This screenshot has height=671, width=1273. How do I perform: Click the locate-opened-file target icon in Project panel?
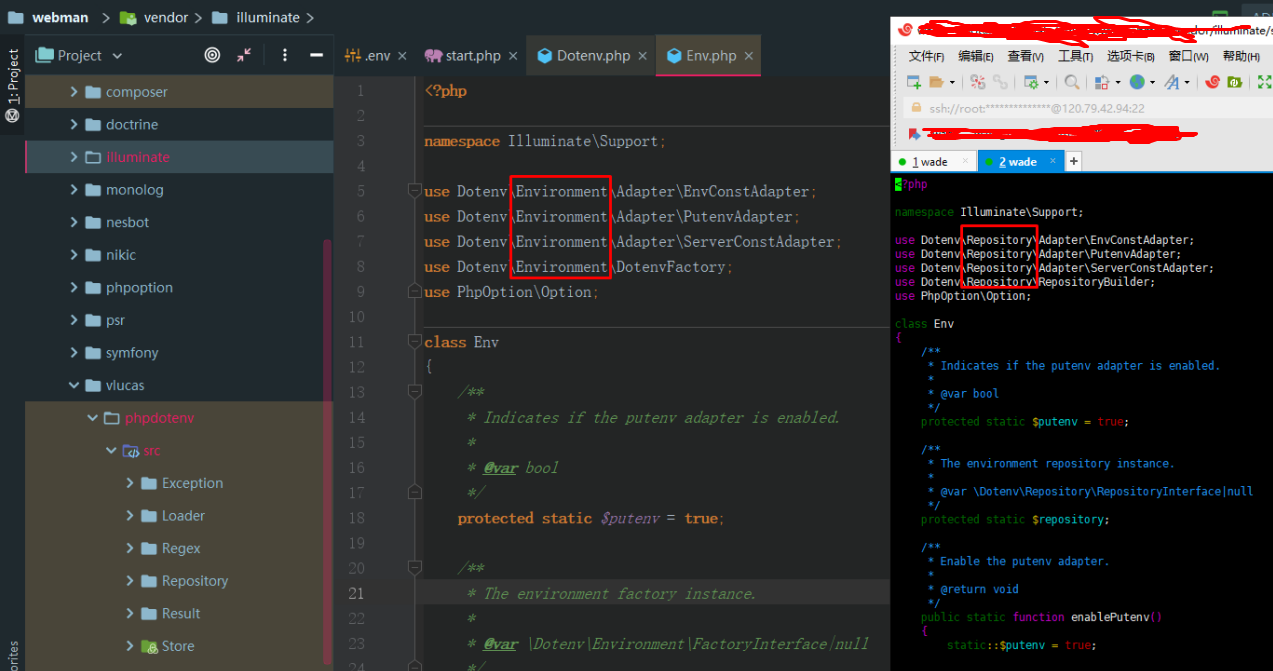pos(212,56)
